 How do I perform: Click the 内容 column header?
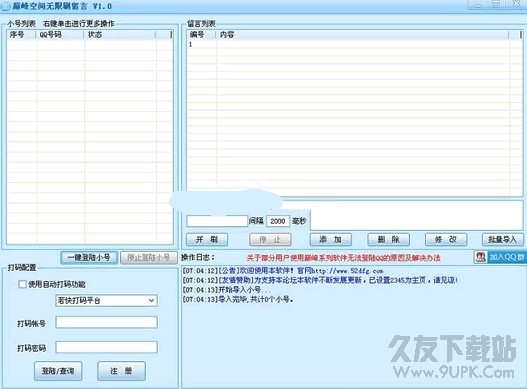pos(362,34)
